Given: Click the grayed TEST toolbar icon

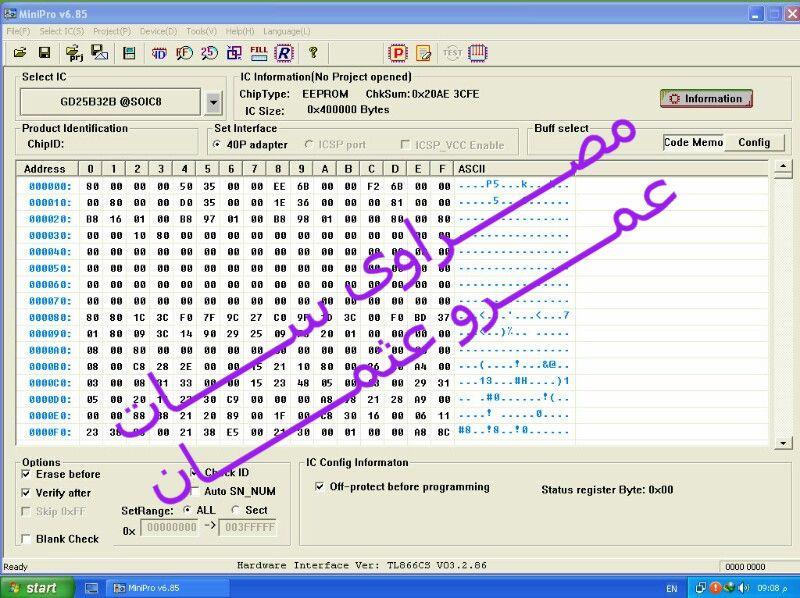Looking at the screenshot, I should pos(452,53).
